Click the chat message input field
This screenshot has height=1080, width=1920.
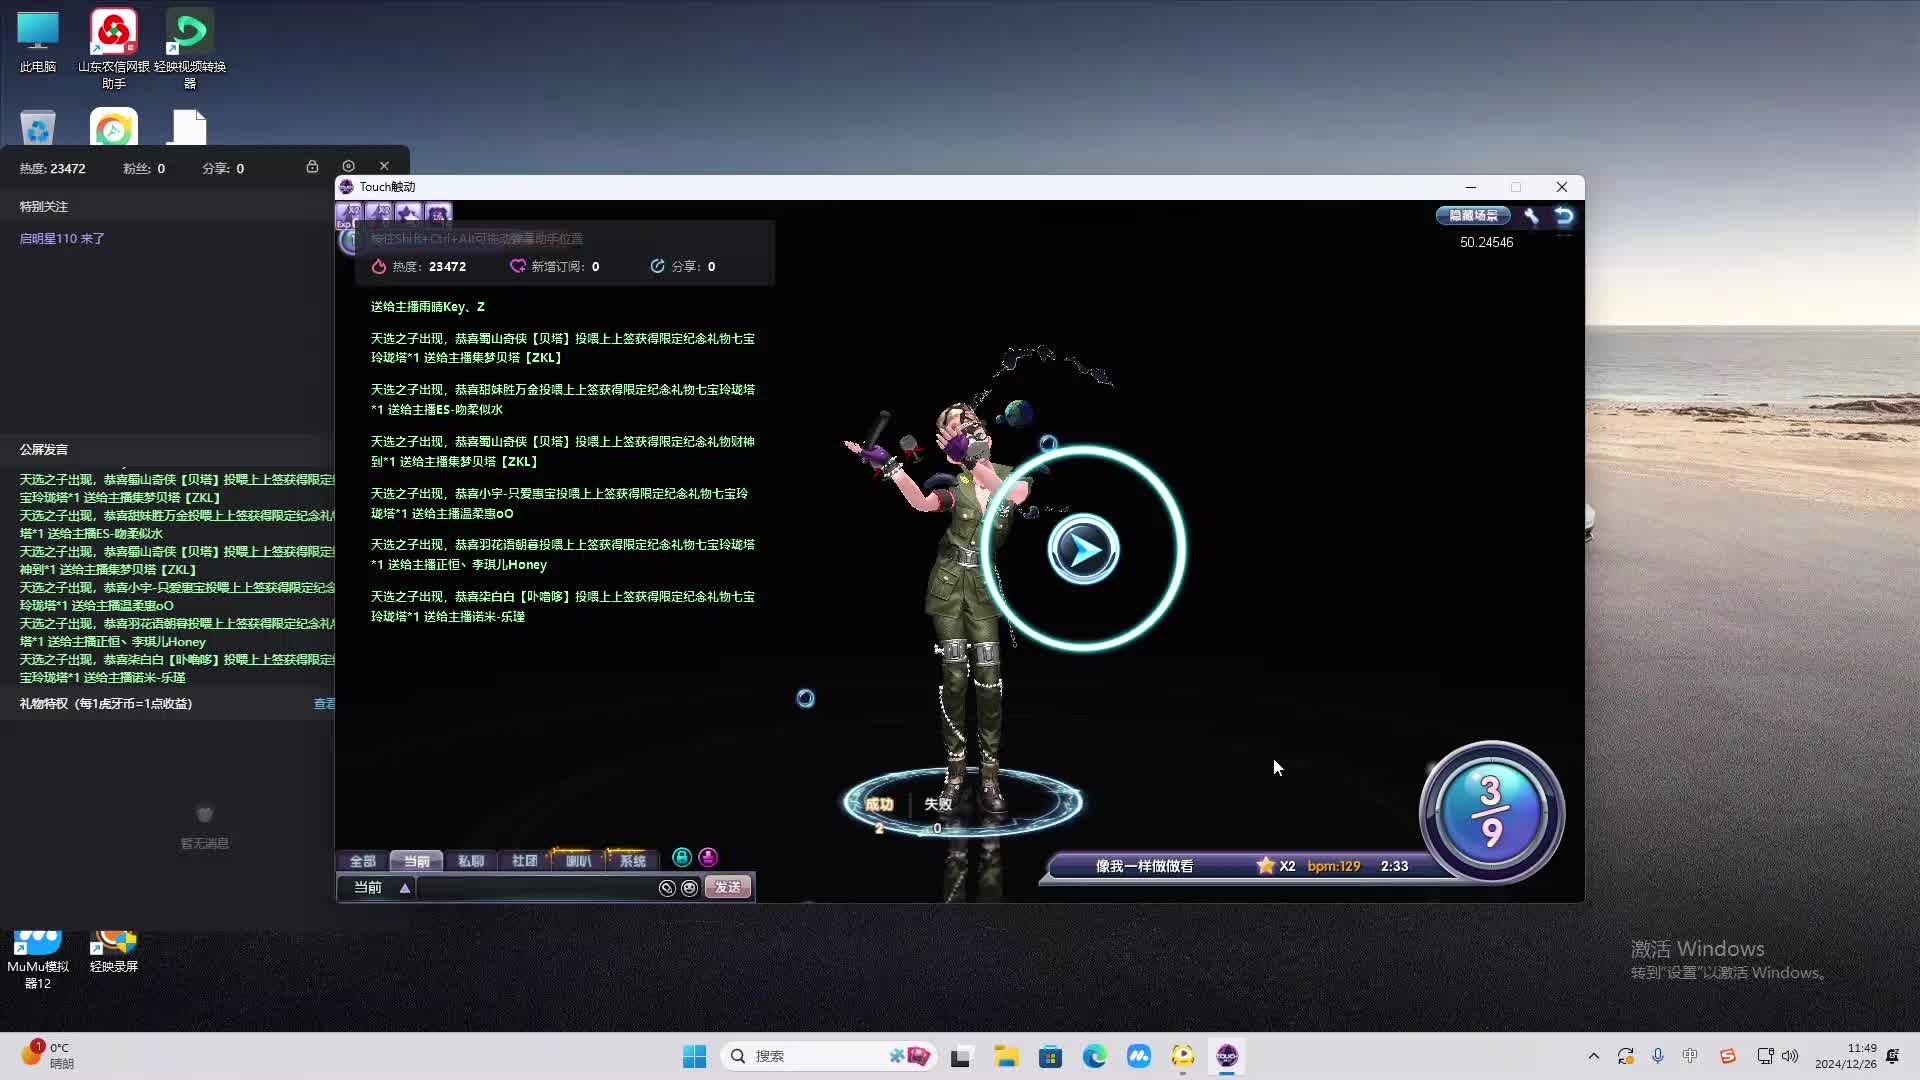pos(535,888)
